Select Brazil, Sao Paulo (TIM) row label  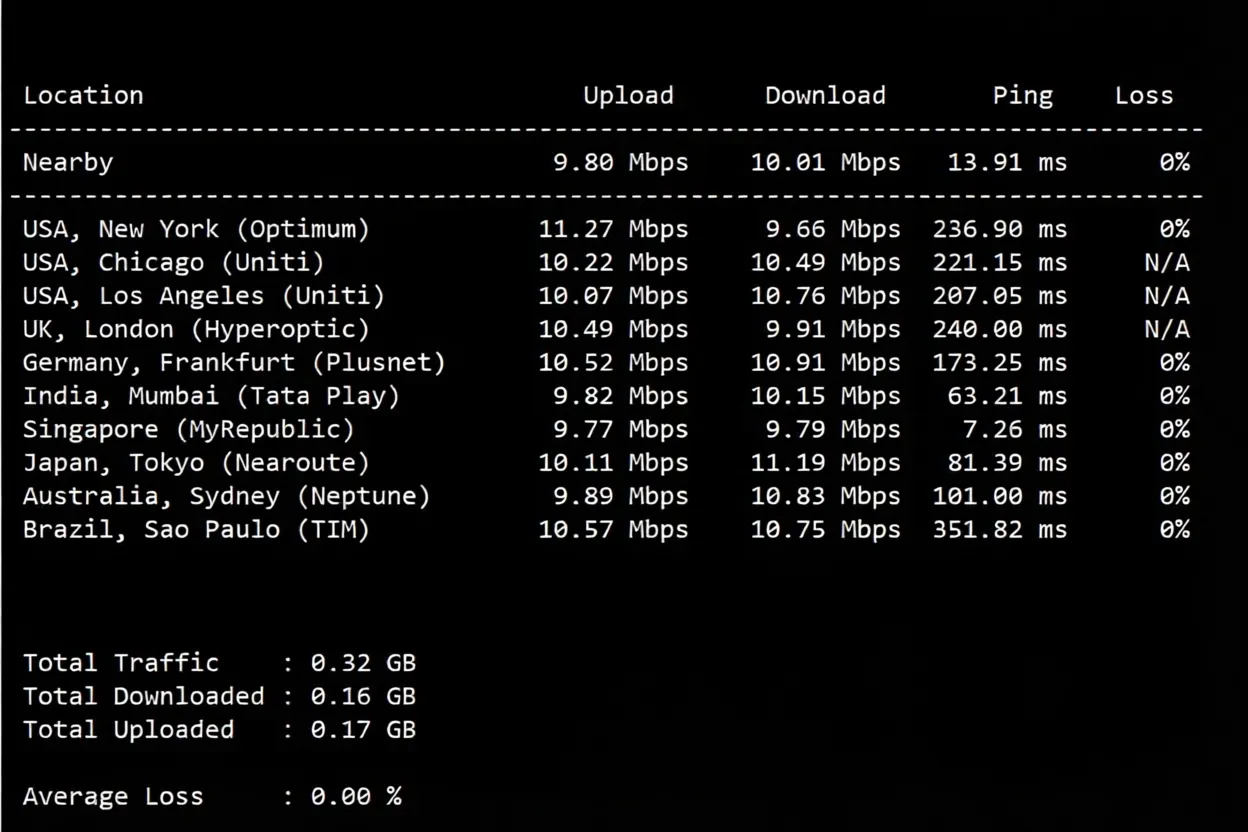(196, 530)
